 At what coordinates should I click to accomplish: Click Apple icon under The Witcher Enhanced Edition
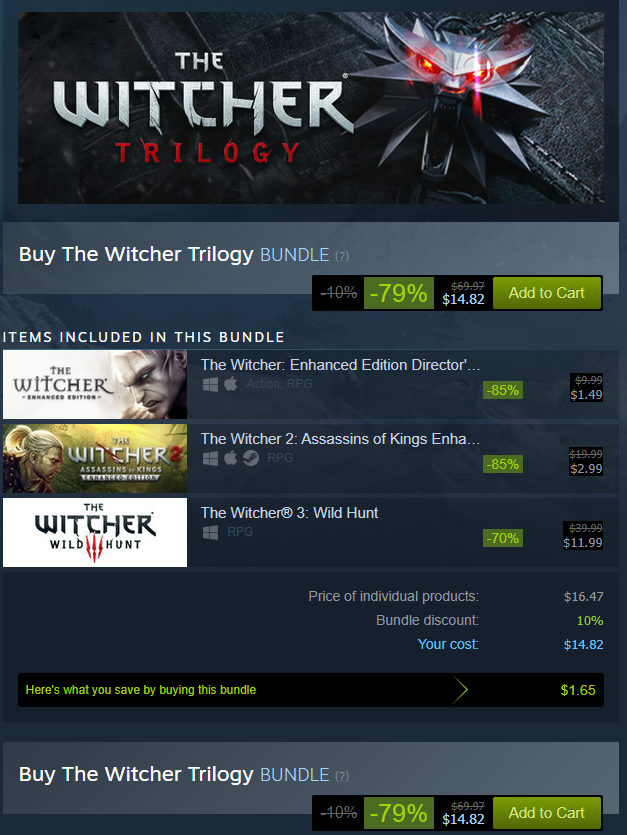point(231,384)
